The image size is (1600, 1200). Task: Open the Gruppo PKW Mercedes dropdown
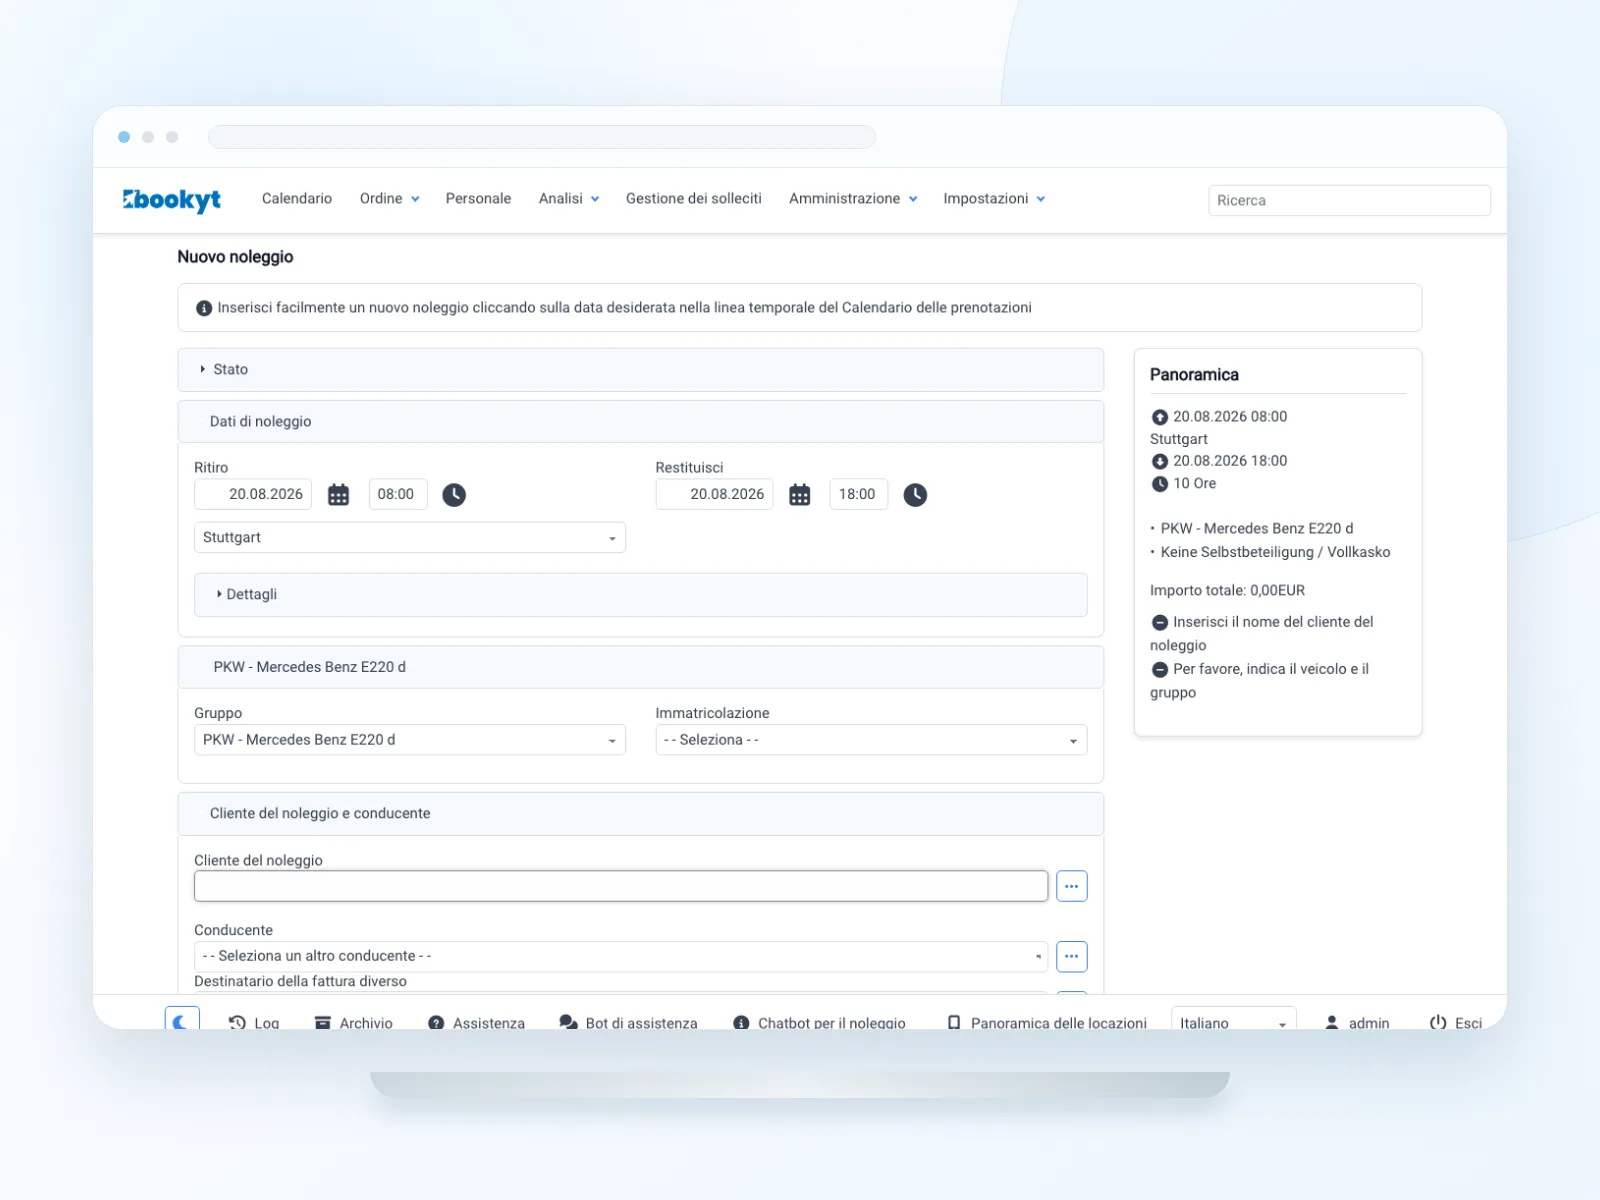click(410, 740)
